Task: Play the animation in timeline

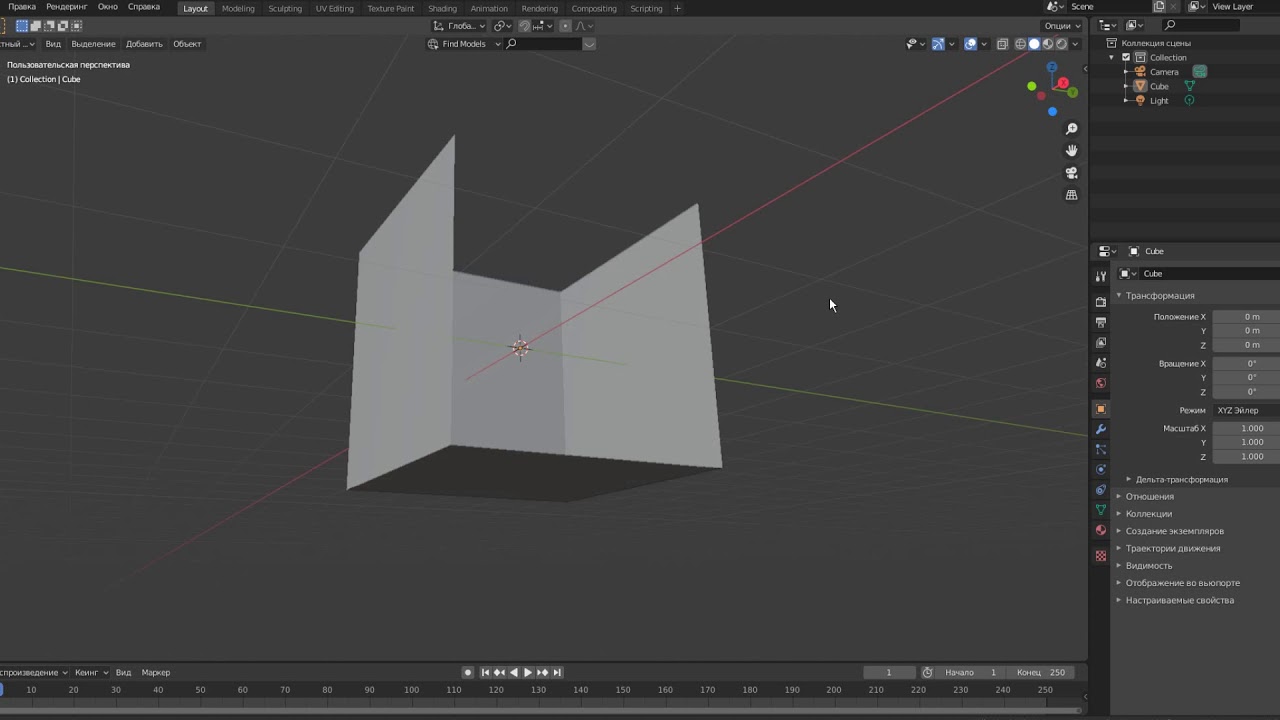Action: (528, 672)
